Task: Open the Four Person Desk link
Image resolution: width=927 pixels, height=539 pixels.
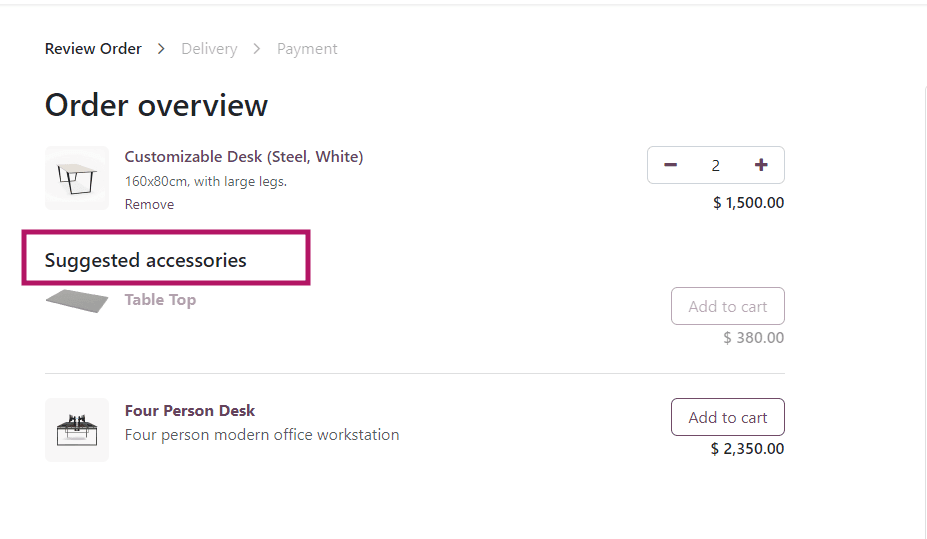Action: pyautogui.click(x=189, y=411)
